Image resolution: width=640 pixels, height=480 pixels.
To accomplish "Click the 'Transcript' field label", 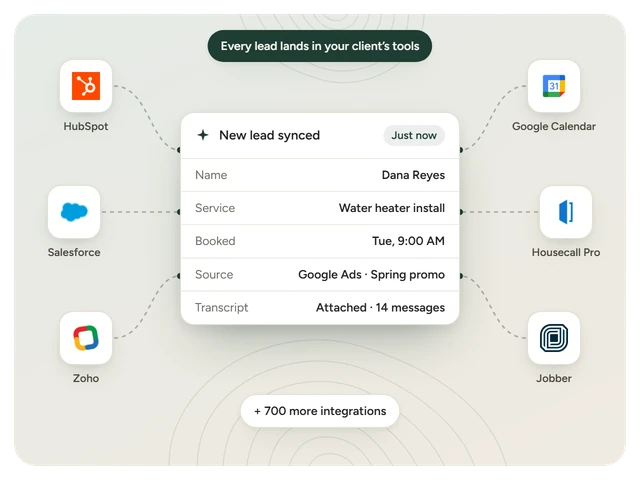I will [222, 308].
